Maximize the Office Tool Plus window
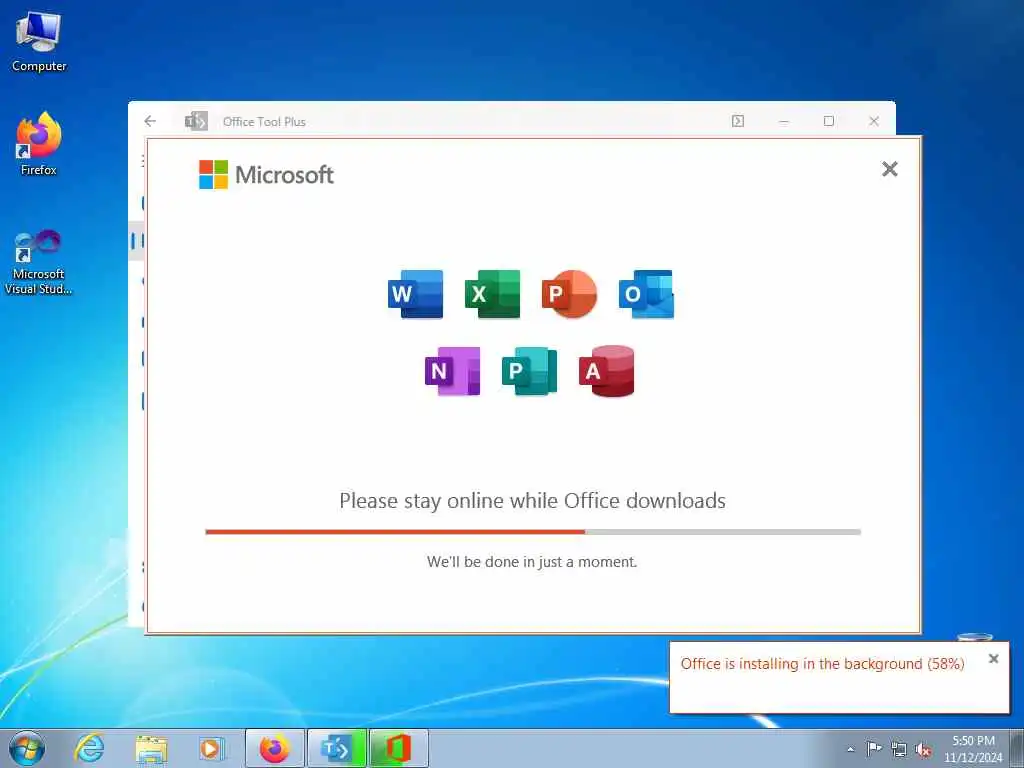Viewport: 1024px width, 768px height. 829,121
